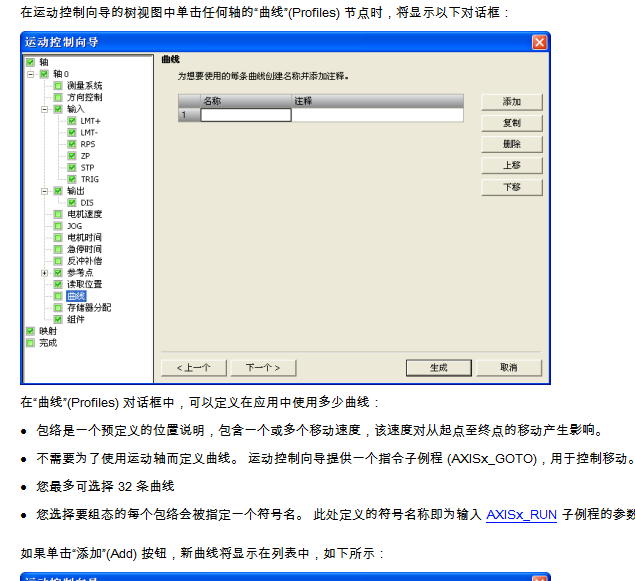
Task: Toggle the LMT+ input checkbox
Action: [x=72, y=121]
